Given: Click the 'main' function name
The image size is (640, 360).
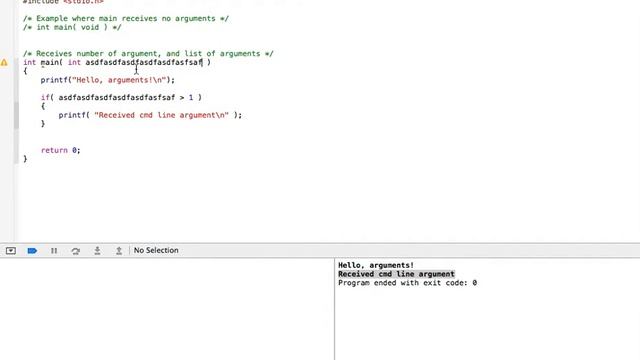Looking at the screenshot, I should (x=49, y=62).
